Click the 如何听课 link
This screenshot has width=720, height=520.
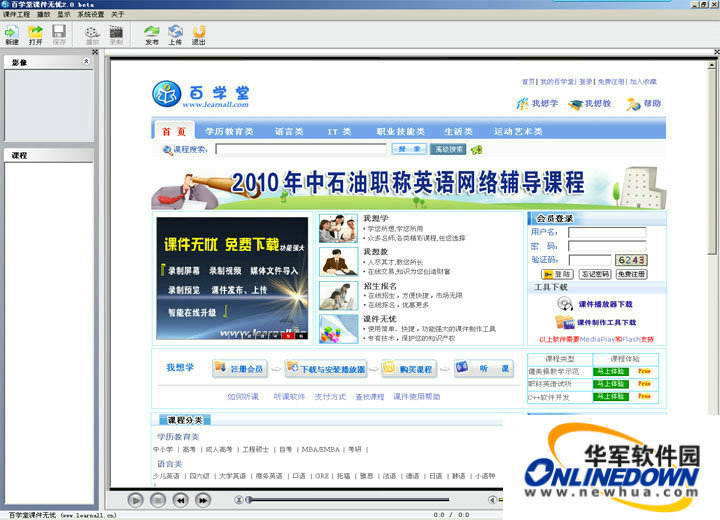[x=243, y=396]
